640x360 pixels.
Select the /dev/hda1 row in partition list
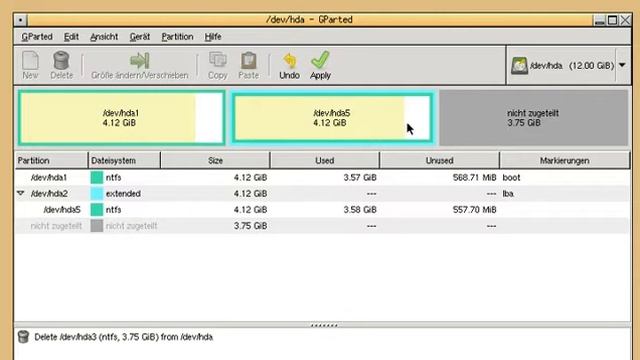pos(322,178)
